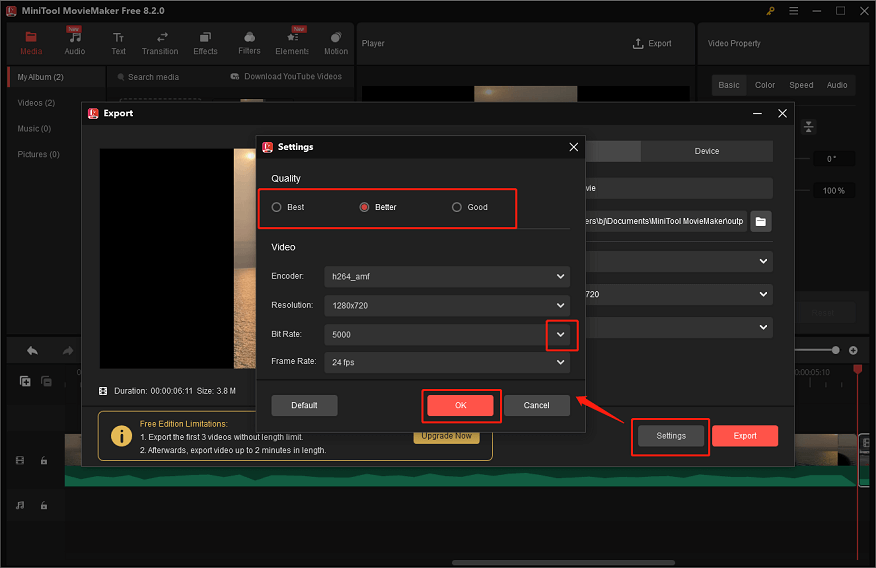Click the audio waveform clip on timeline

pos(461,476)
